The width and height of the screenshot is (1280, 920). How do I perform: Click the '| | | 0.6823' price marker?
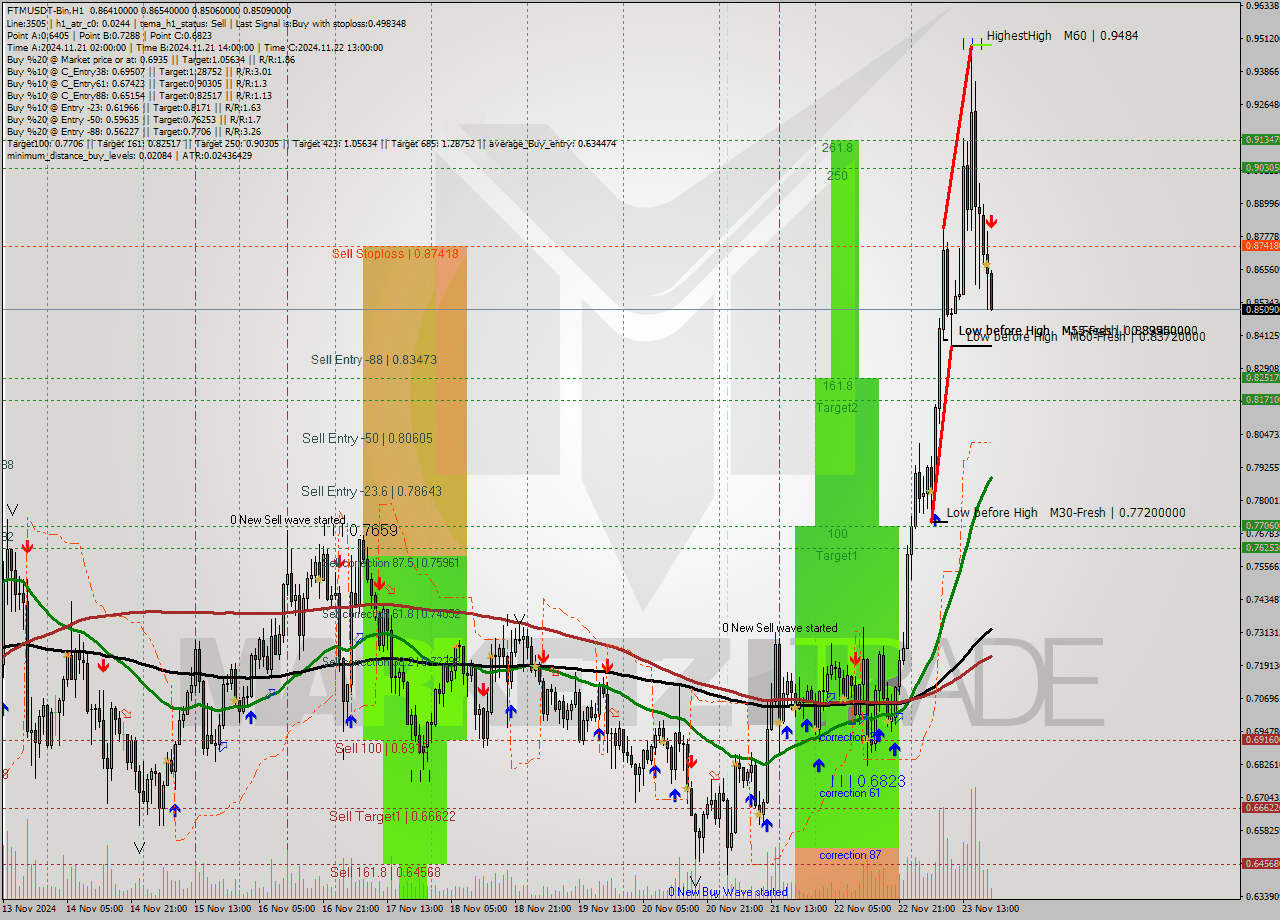[866, 781]
